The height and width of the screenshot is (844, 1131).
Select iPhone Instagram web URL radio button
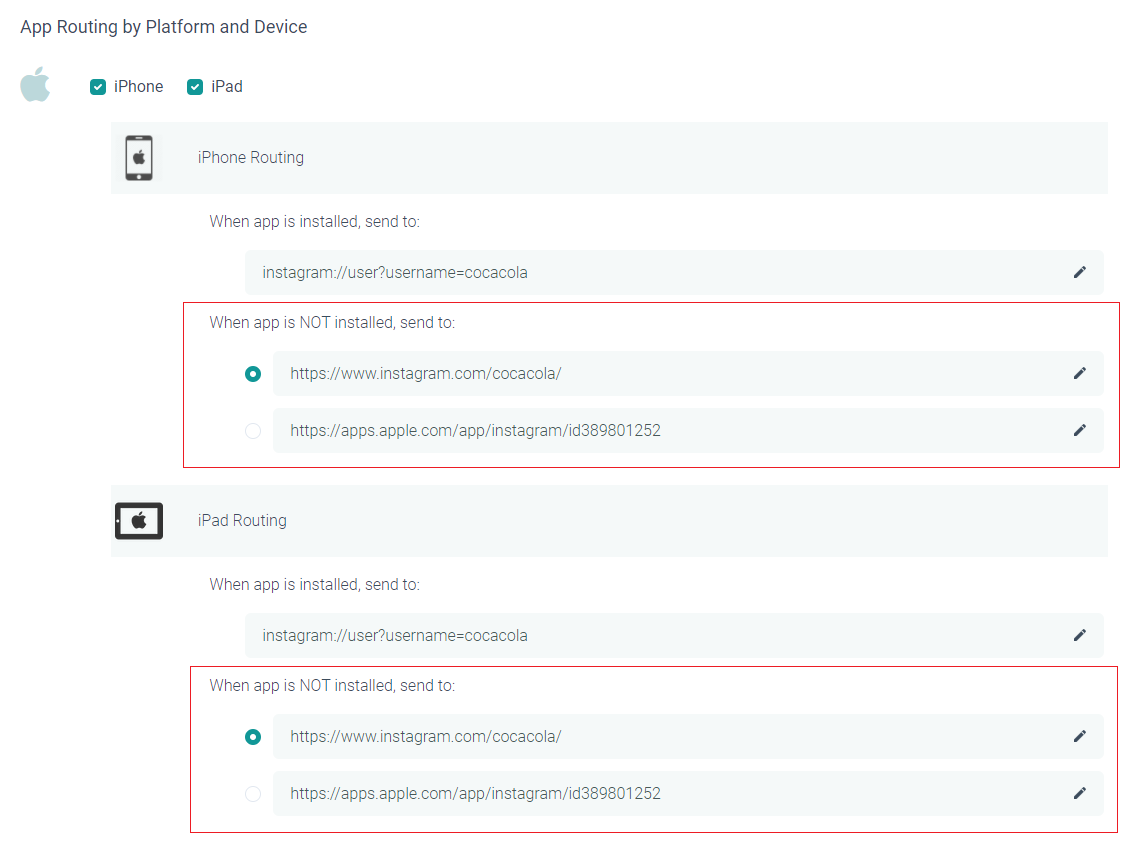coord(253,374)
